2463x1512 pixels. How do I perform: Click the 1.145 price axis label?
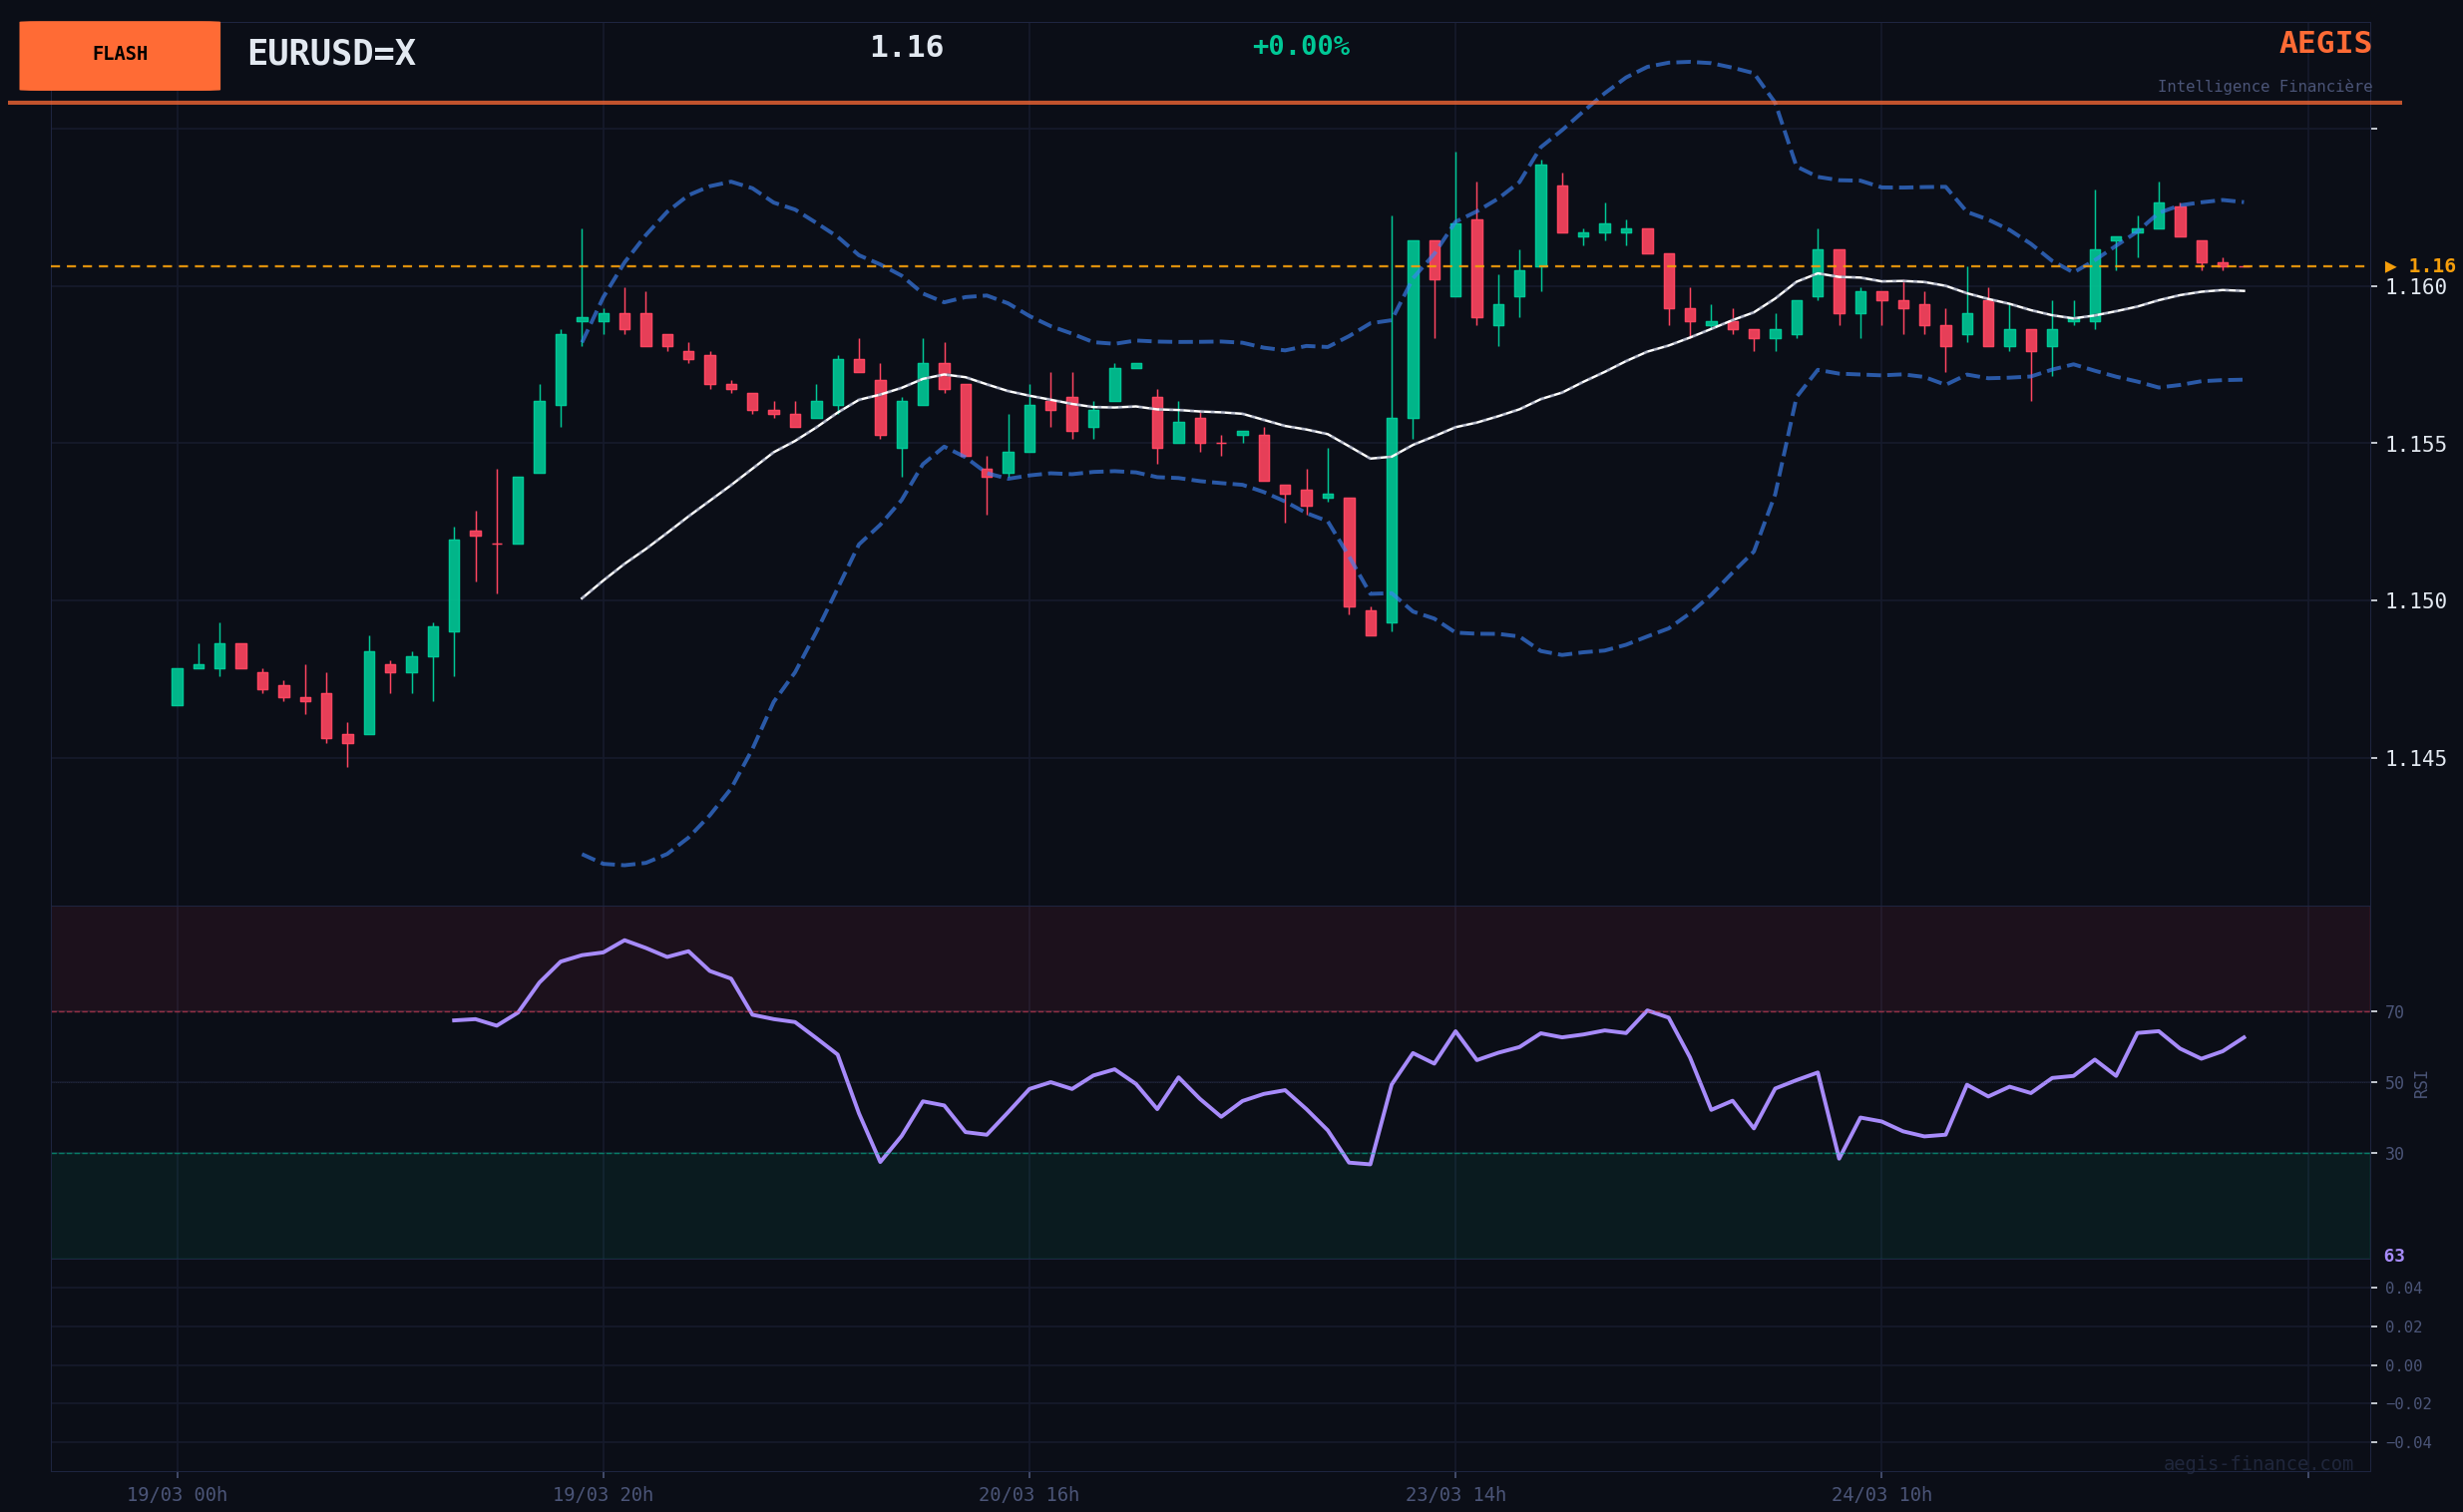[2415, 759]
